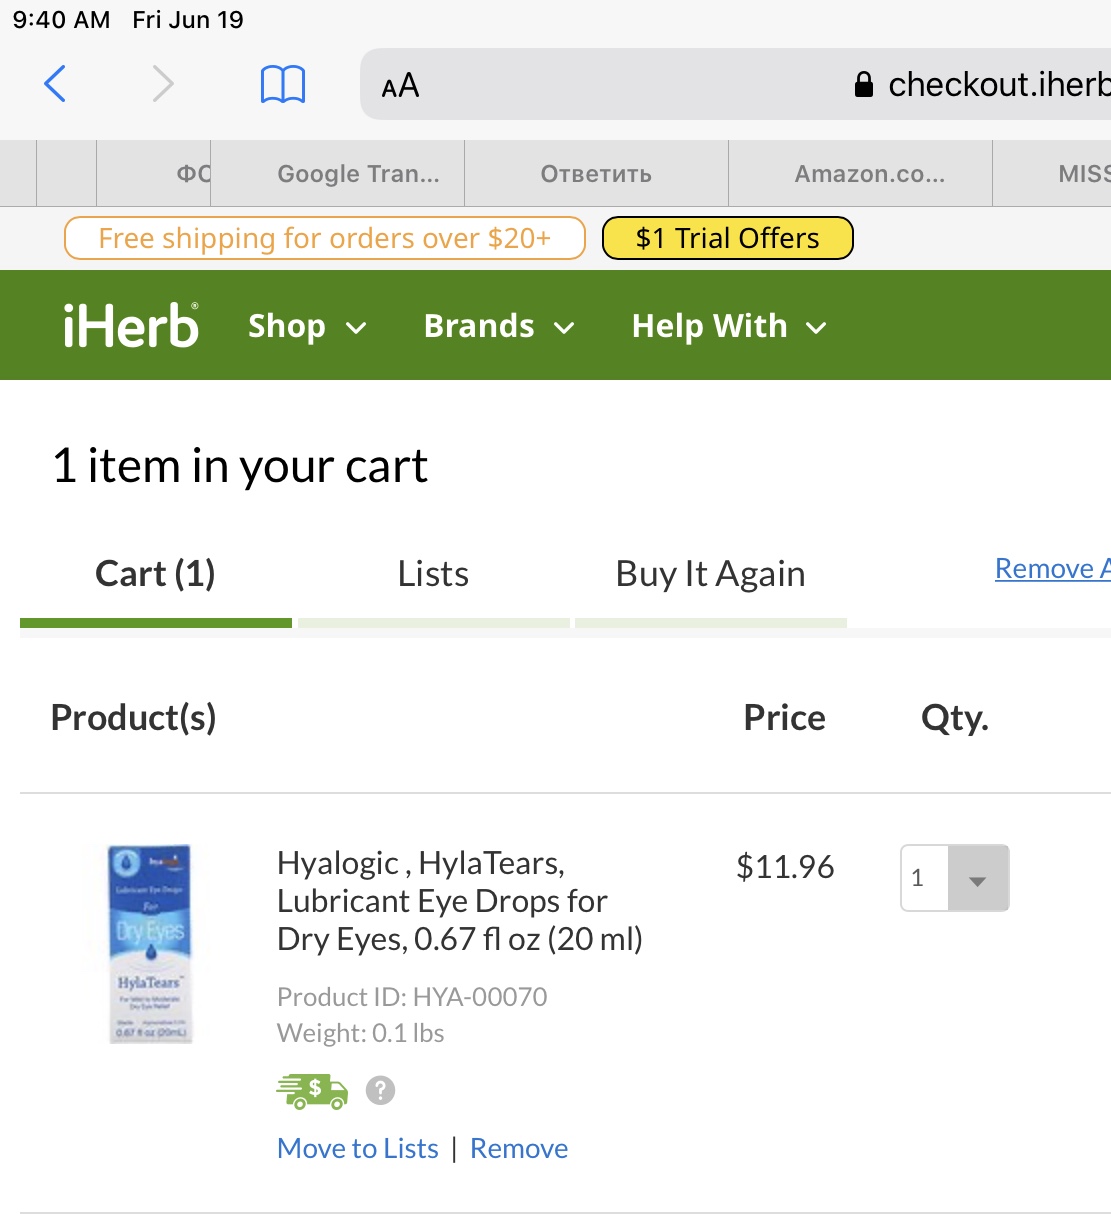Click the gray question mark help icon
The height and width of the screenshot is (1214, 1111).
tap(380, 1090)
